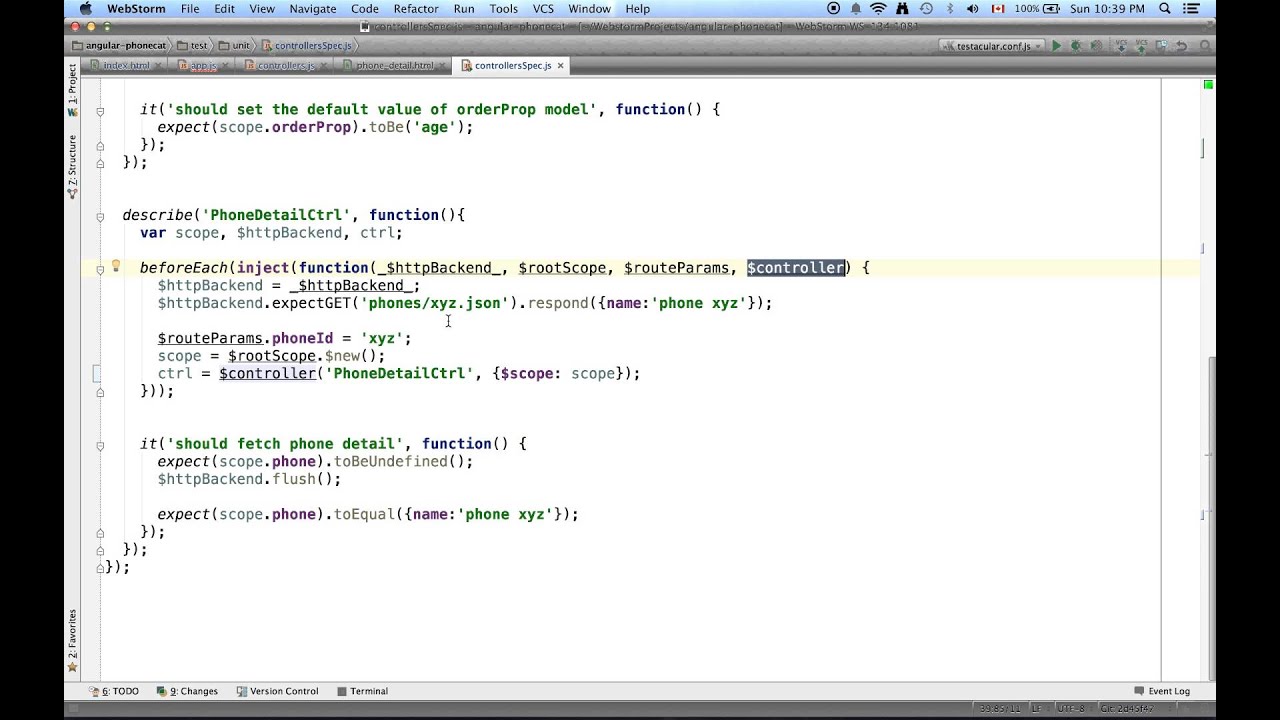Click fold end marker on final '});' line

(x=100, y=568)
